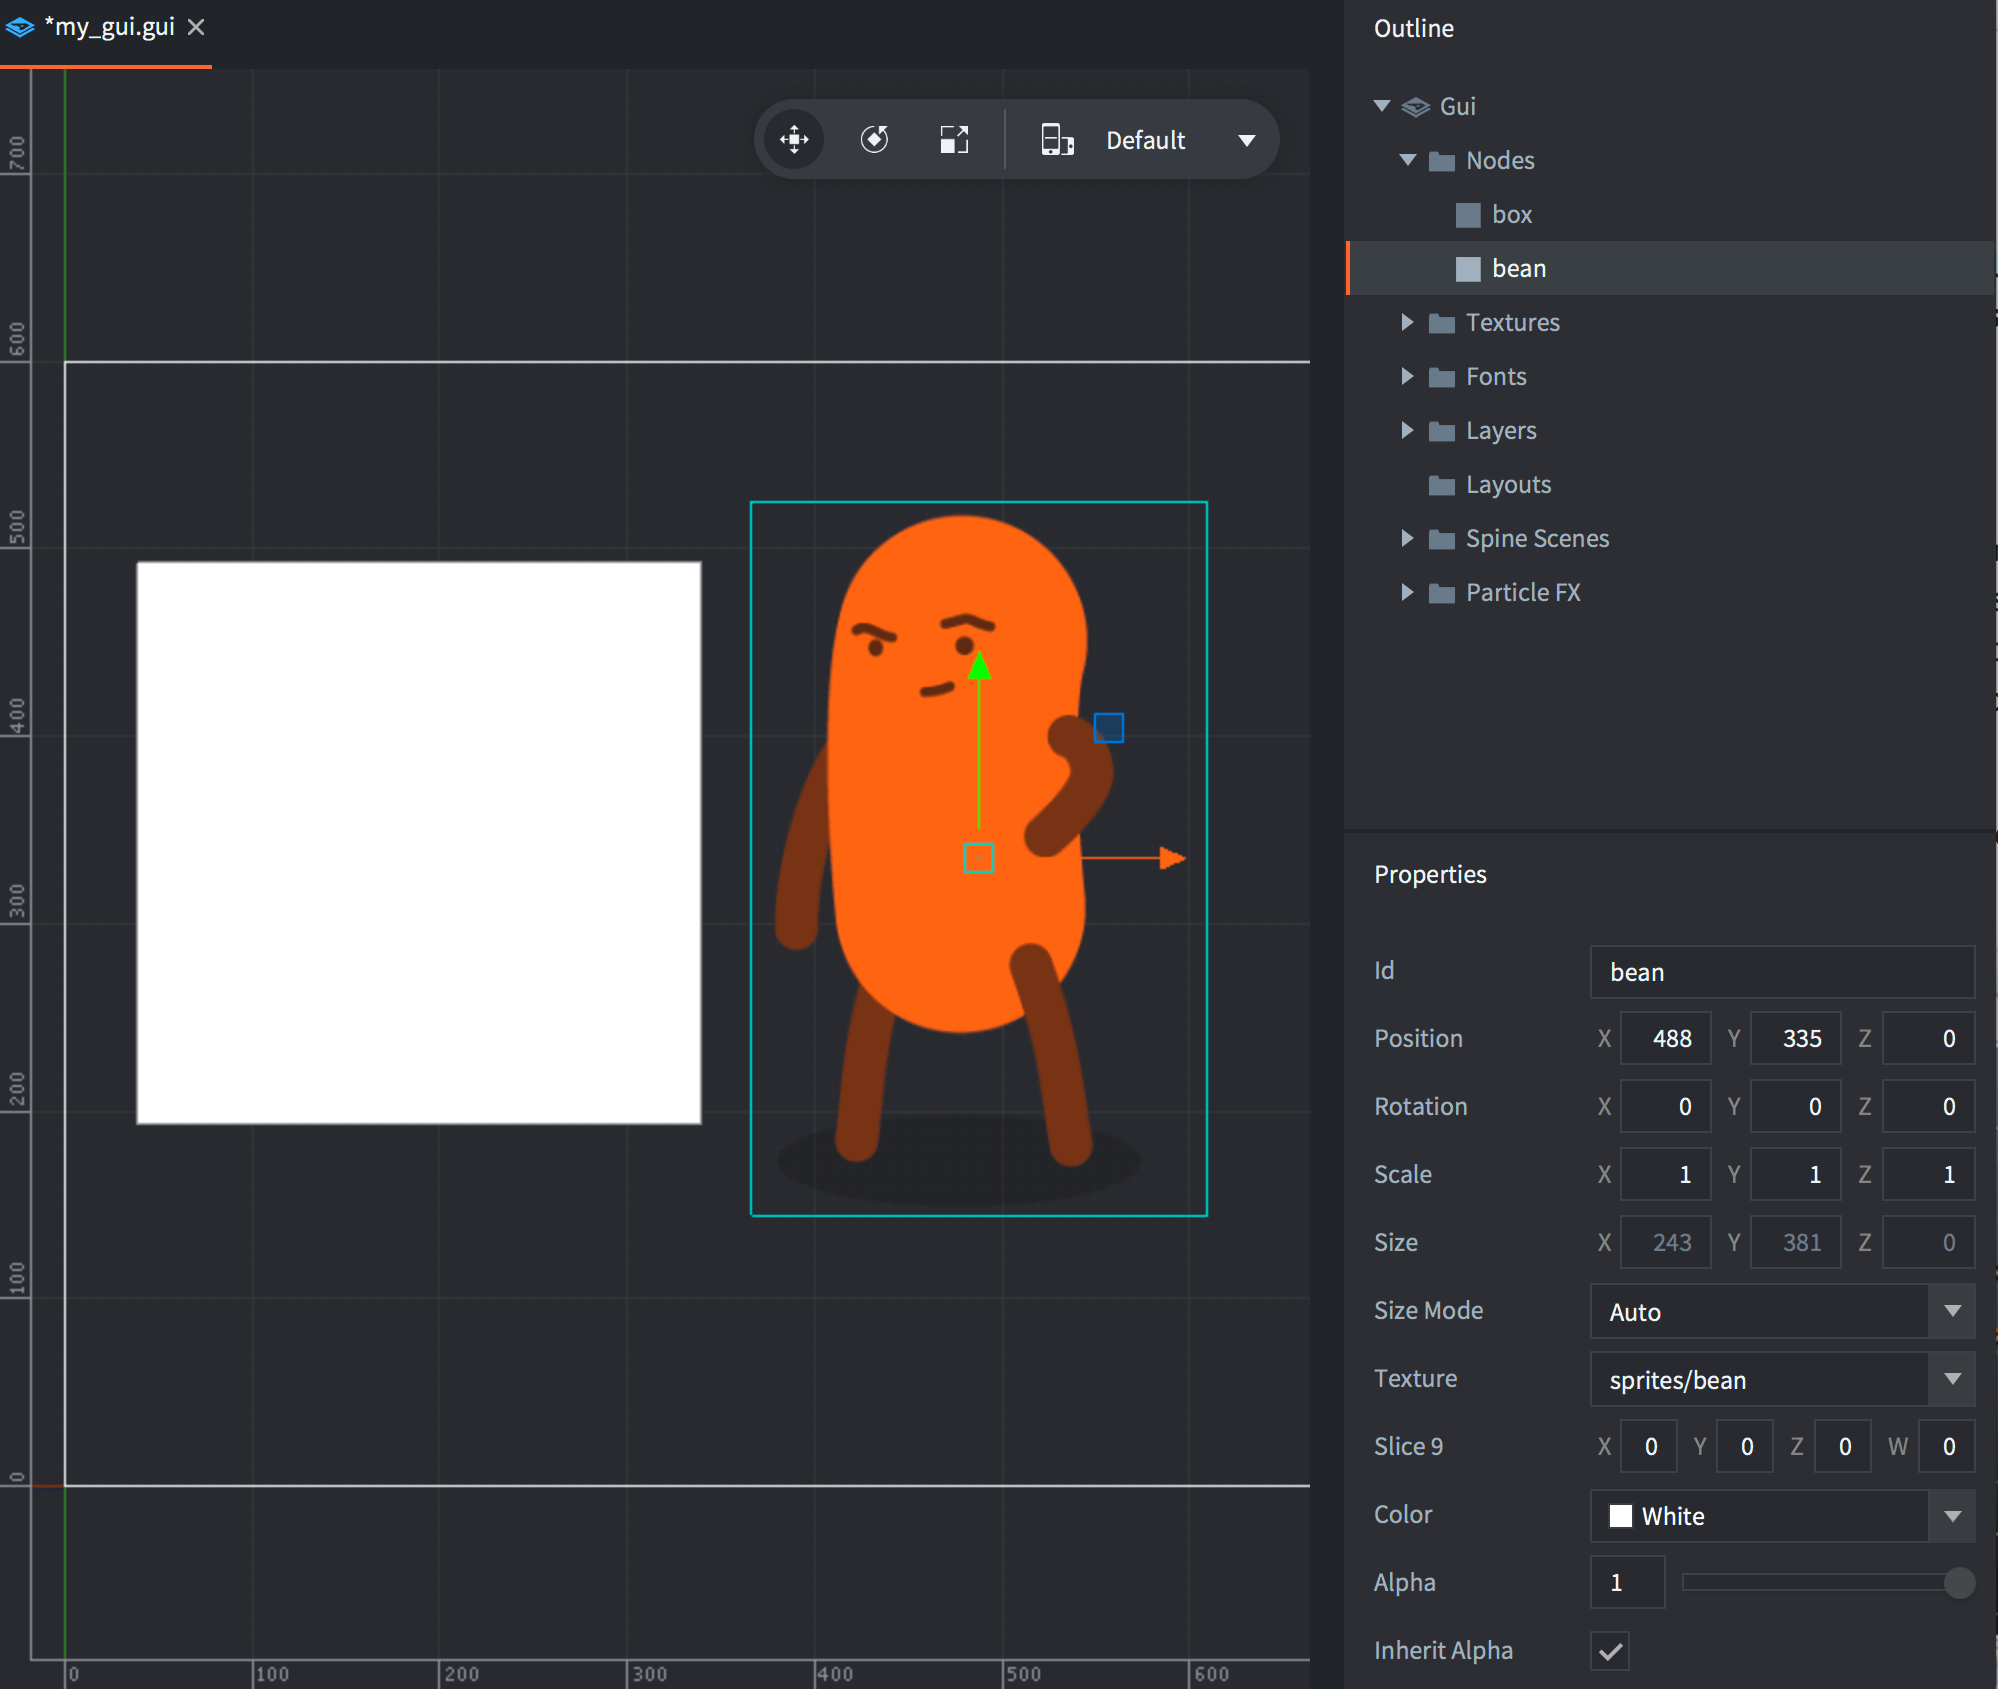Open the Default layout dropdown arrow
The image size is (1998, 1689).
click(x=1246, y=140)
